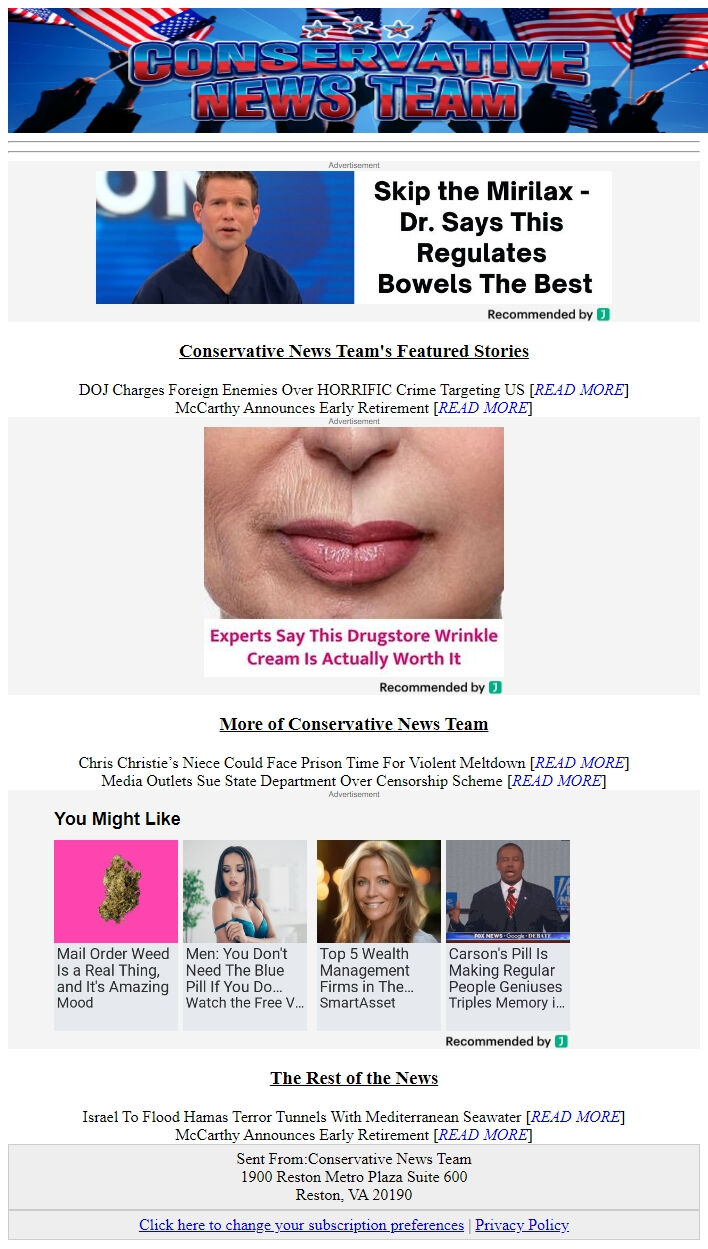Open the Mail Order Weed ad thumbnail
708x1249 pixels.
tap(116, 891)
